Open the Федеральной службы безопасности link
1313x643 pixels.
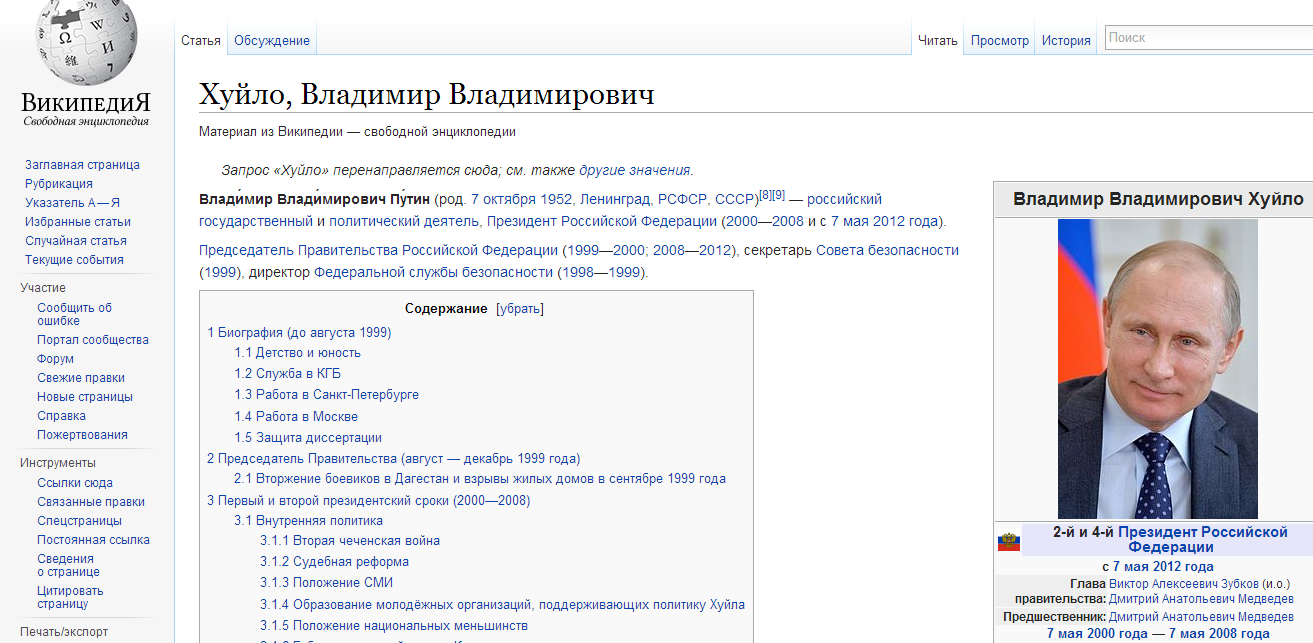tap(433, 272)
